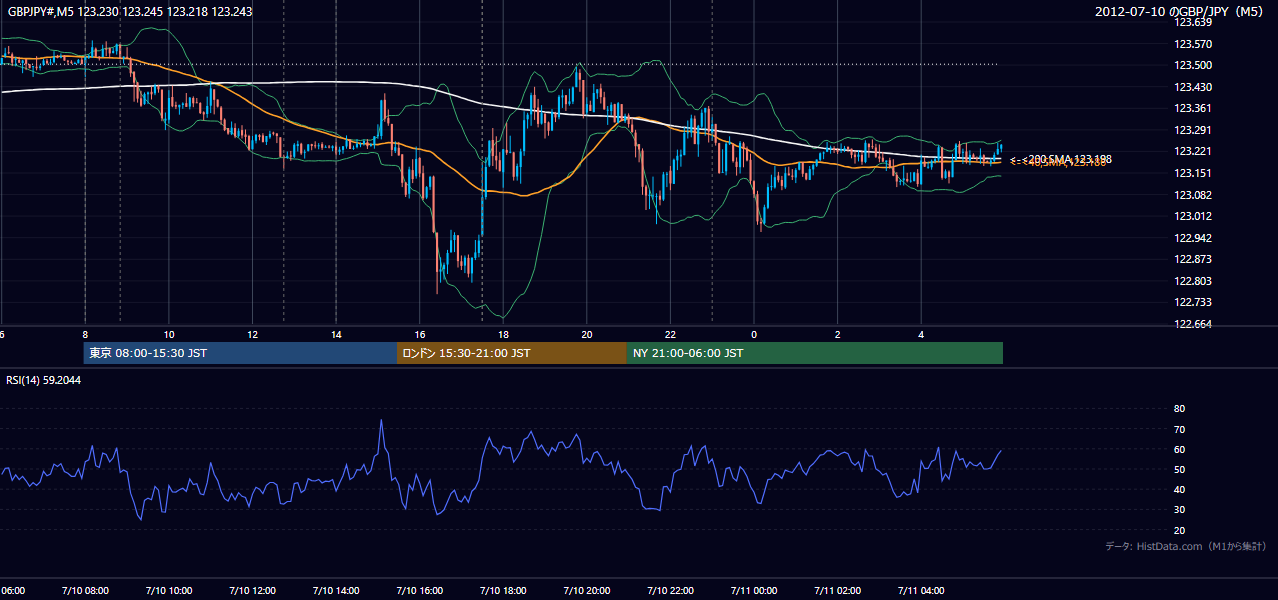The height and width of the screenshot is (600, 1278).
Task: Click the 7/11 00:00 bottom time label
Action: 754,591
